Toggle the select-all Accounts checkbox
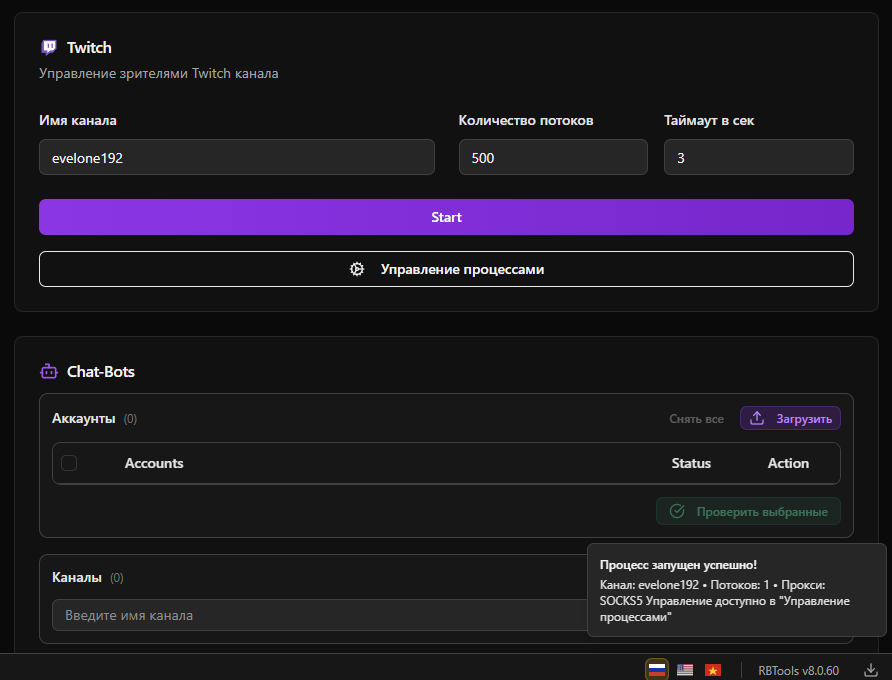 pos(69,463)
